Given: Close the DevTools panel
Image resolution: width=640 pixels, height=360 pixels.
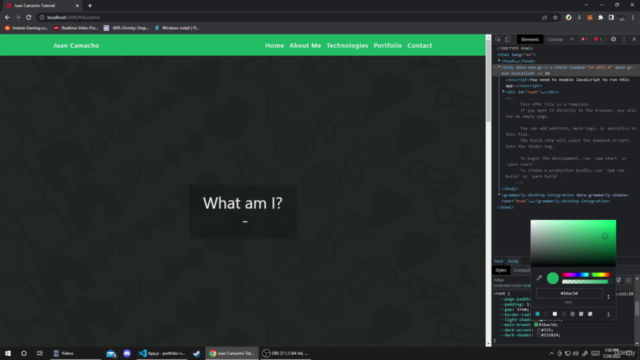Looking at the screenshot, I should click(634, 39).
